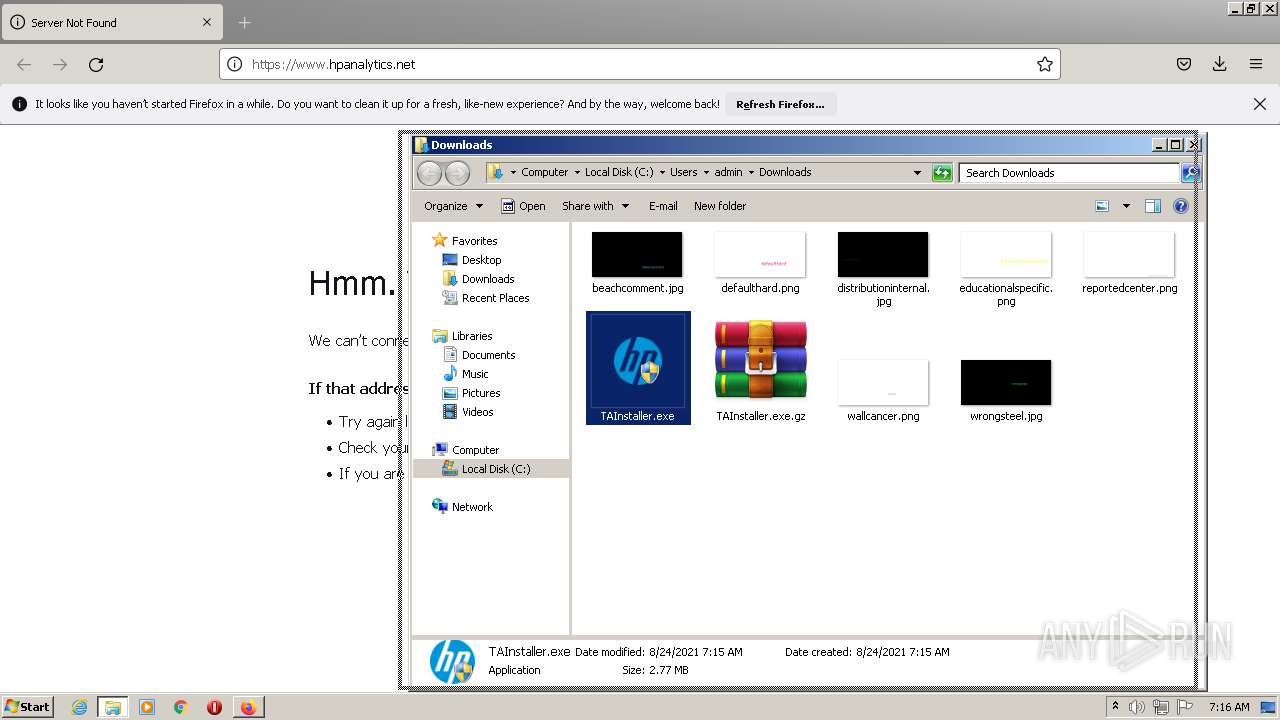
Task: Open the Organize menu
Action: [x=453, y=206]
